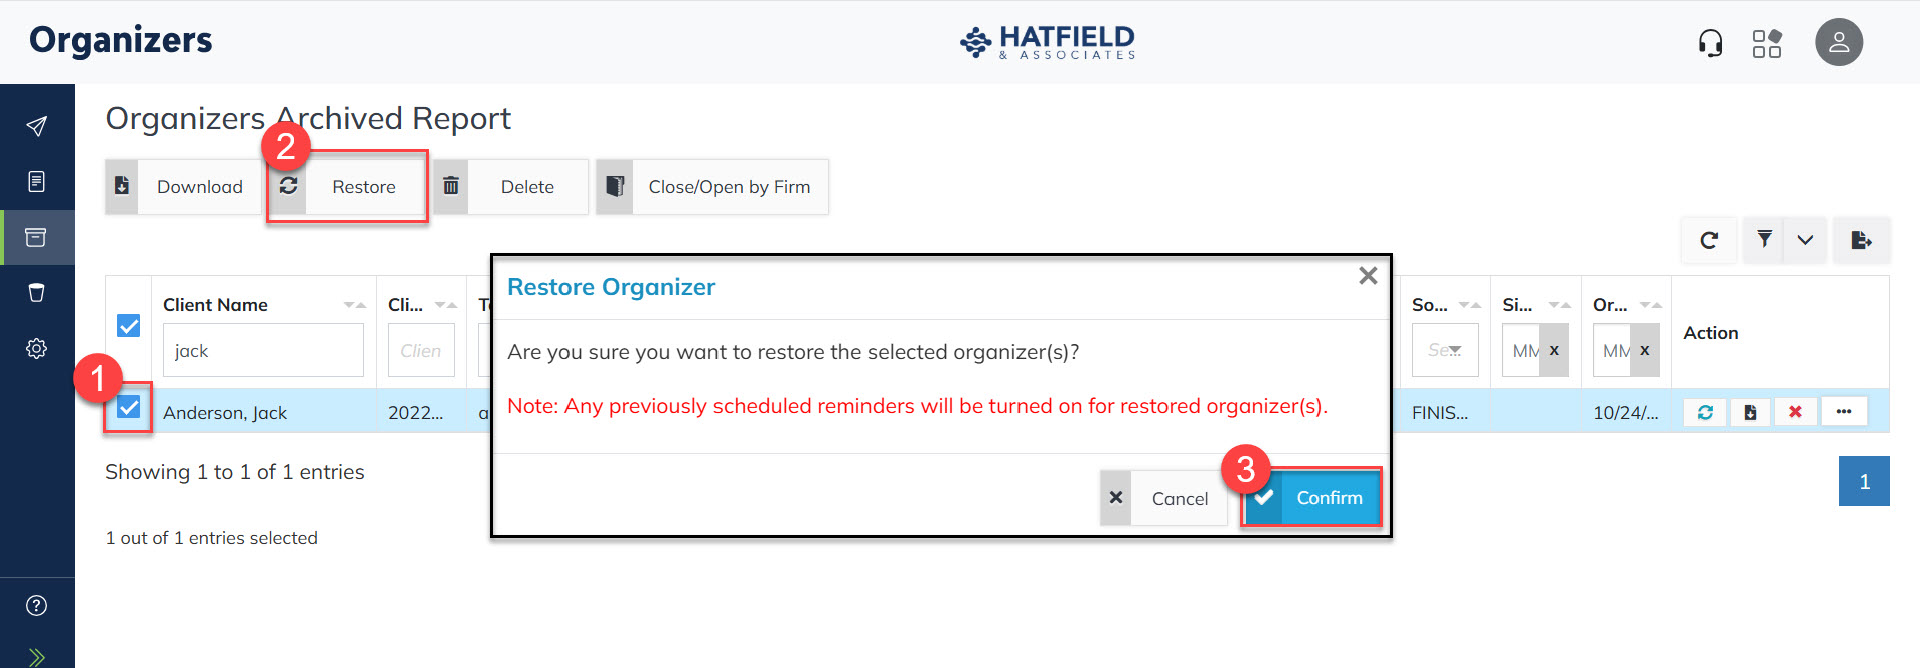
Task: Uncheck the Anderson, Jack row checkbox
Action: (x=129, y=407)
